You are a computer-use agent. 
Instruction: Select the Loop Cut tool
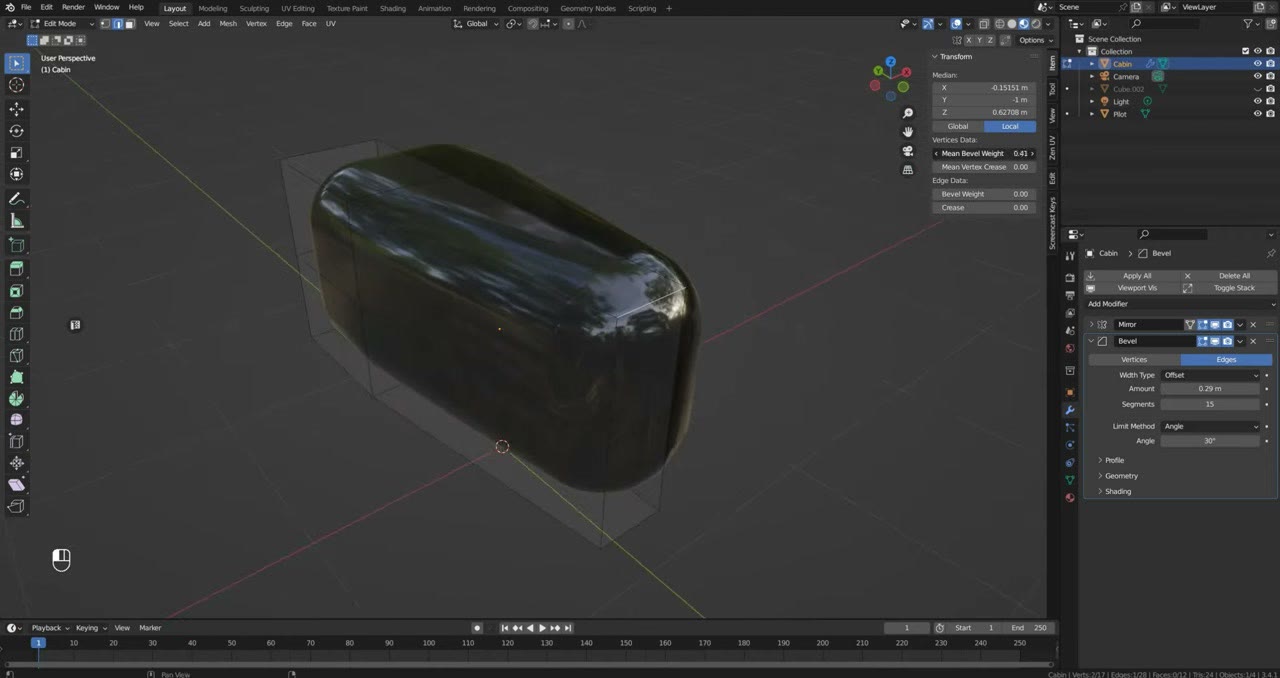16,334
